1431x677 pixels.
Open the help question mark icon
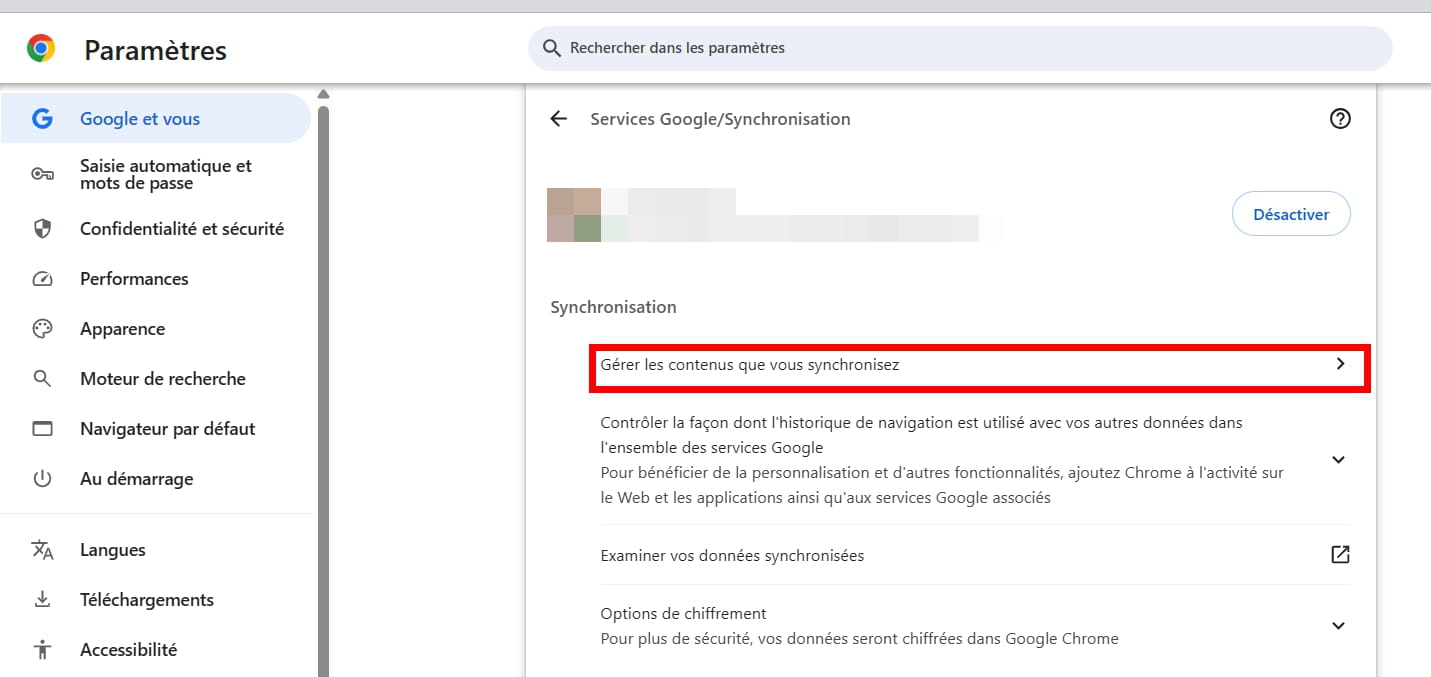tap(1340, 119)
